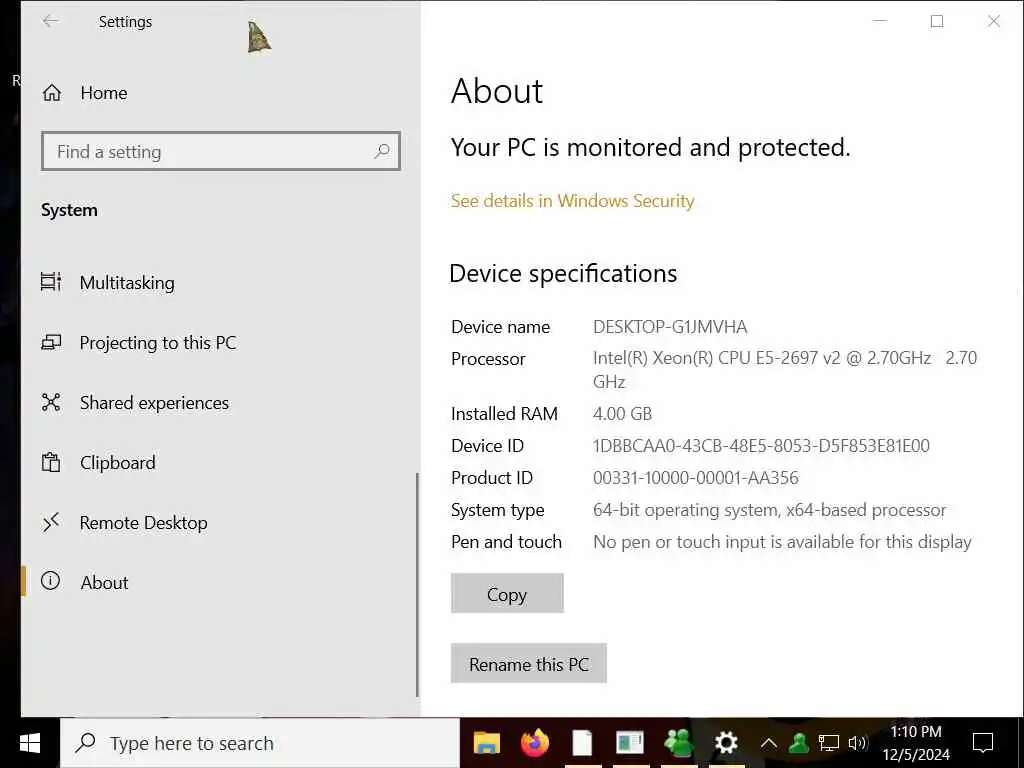The height and width of the screenshot is (768, 1024).
Task: Click the About info icon in sidebar
Action: (50, 581)
